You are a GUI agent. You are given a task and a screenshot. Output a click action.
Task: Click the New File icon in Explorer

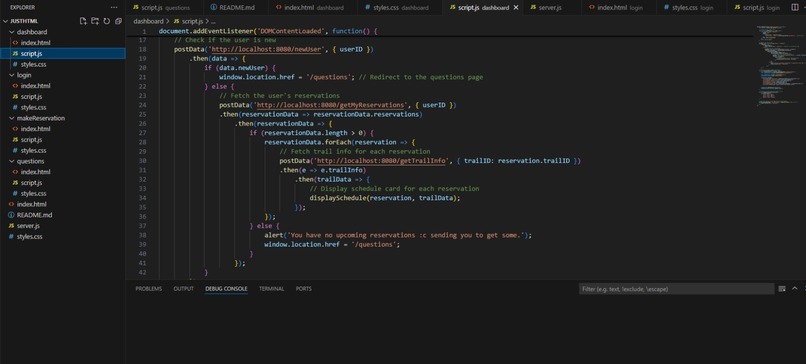[x=83, y=21]
